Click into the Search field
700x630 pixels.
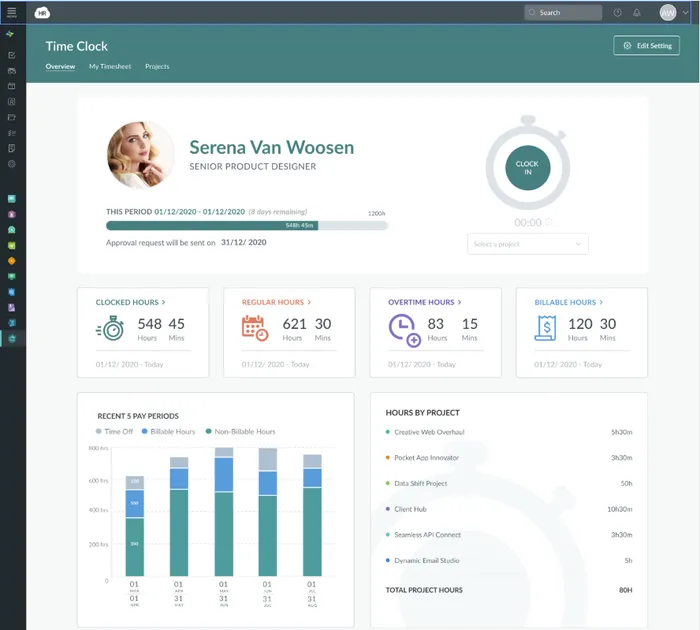point(563,13)
